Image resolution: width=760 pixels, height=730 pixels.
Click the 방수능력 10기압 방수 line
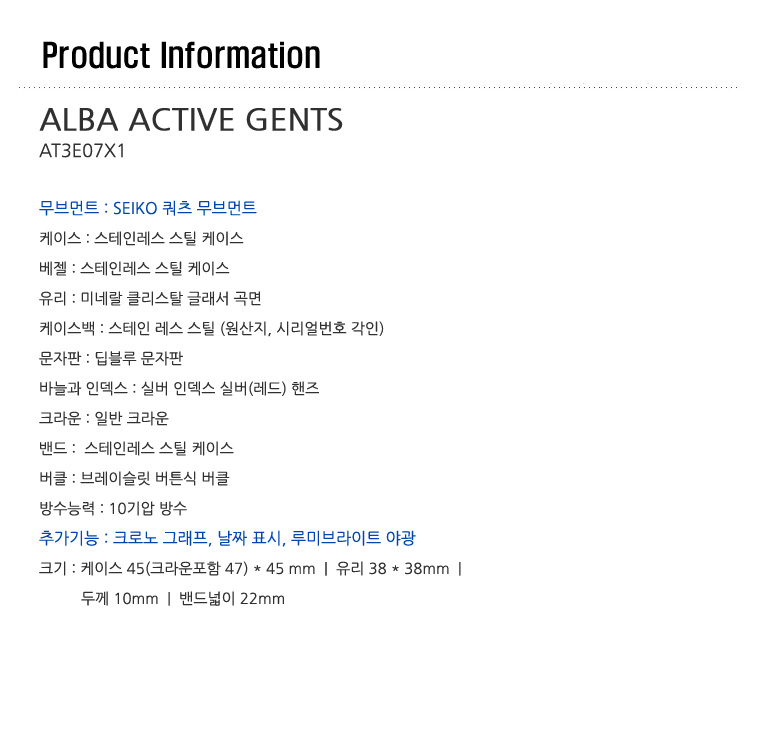click(x=113, y=508)
